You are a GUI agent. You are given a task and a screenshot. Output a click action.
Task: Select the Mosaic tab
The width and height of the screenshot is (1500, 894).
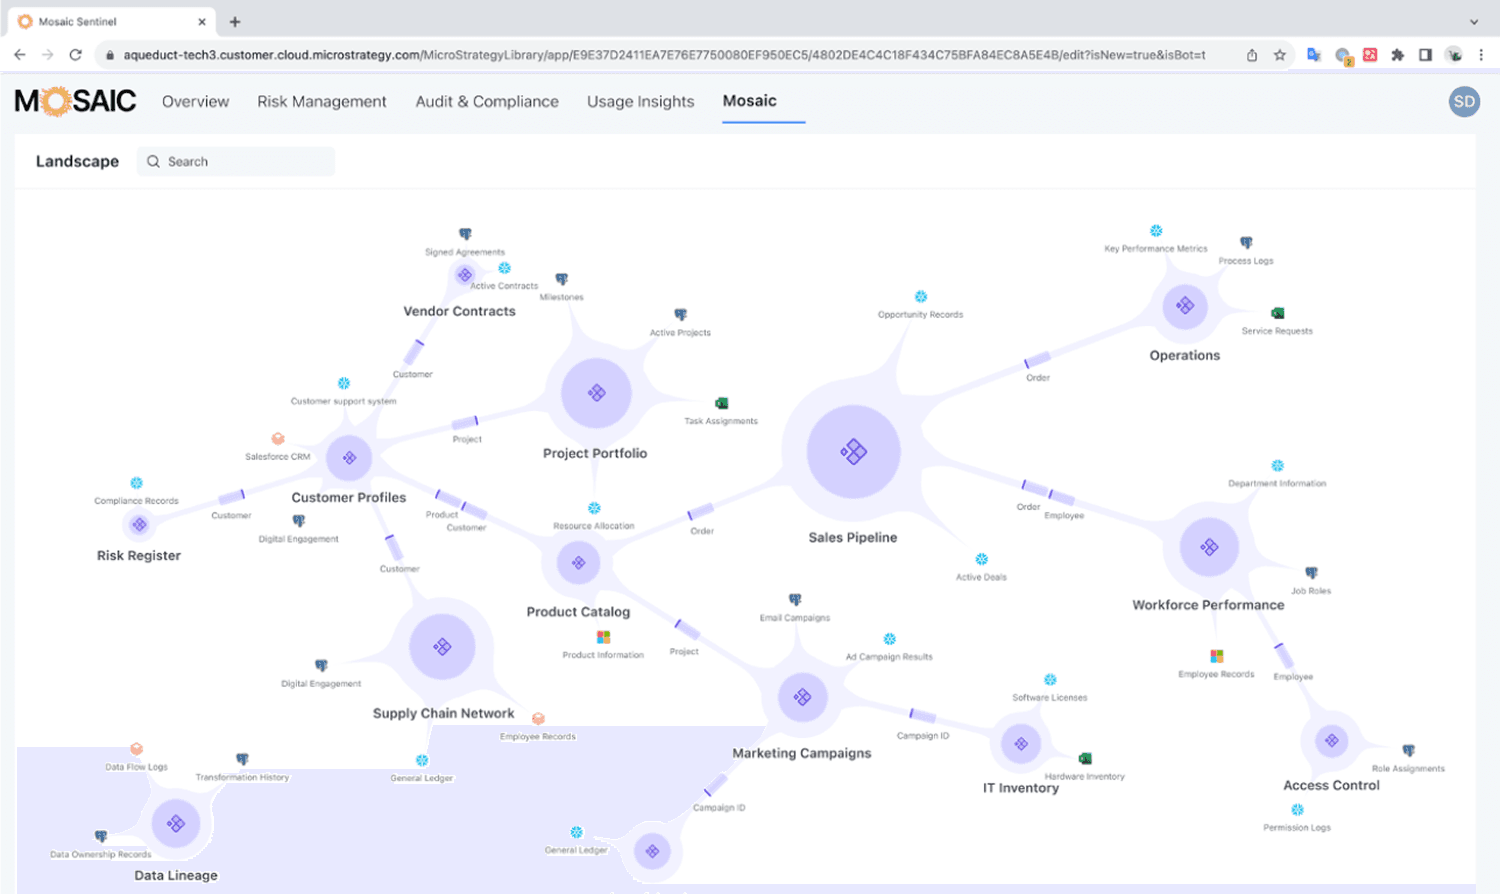(x=750, y=101)
